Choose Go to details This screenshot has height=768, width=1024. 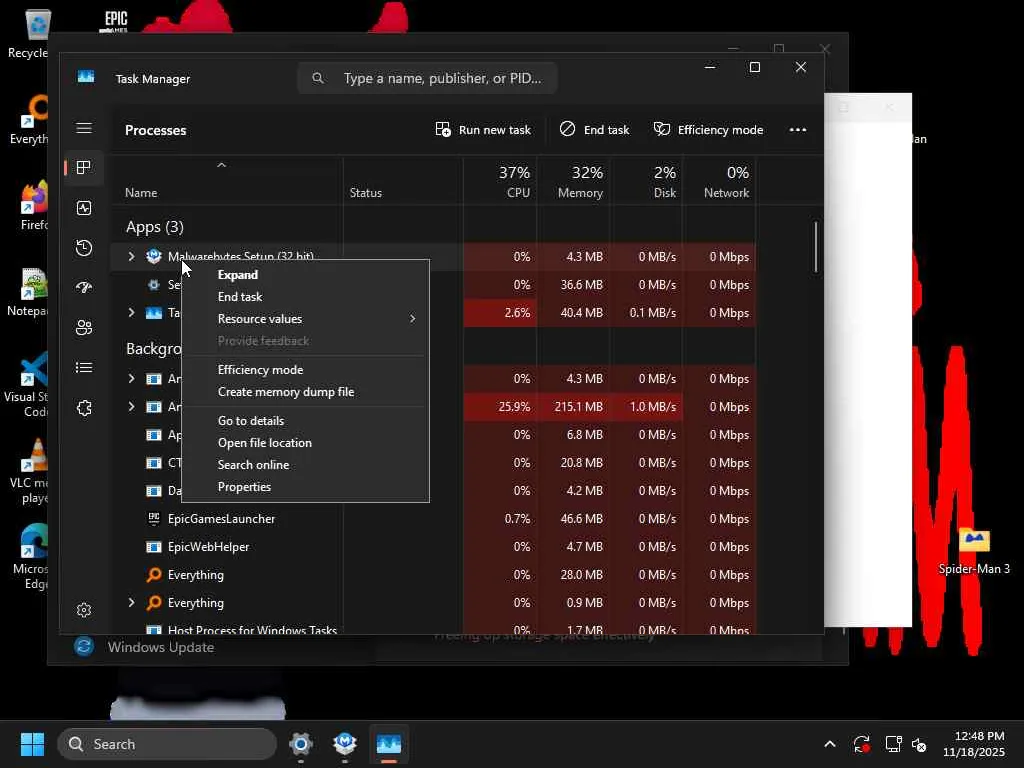click(x=305, y=421)
